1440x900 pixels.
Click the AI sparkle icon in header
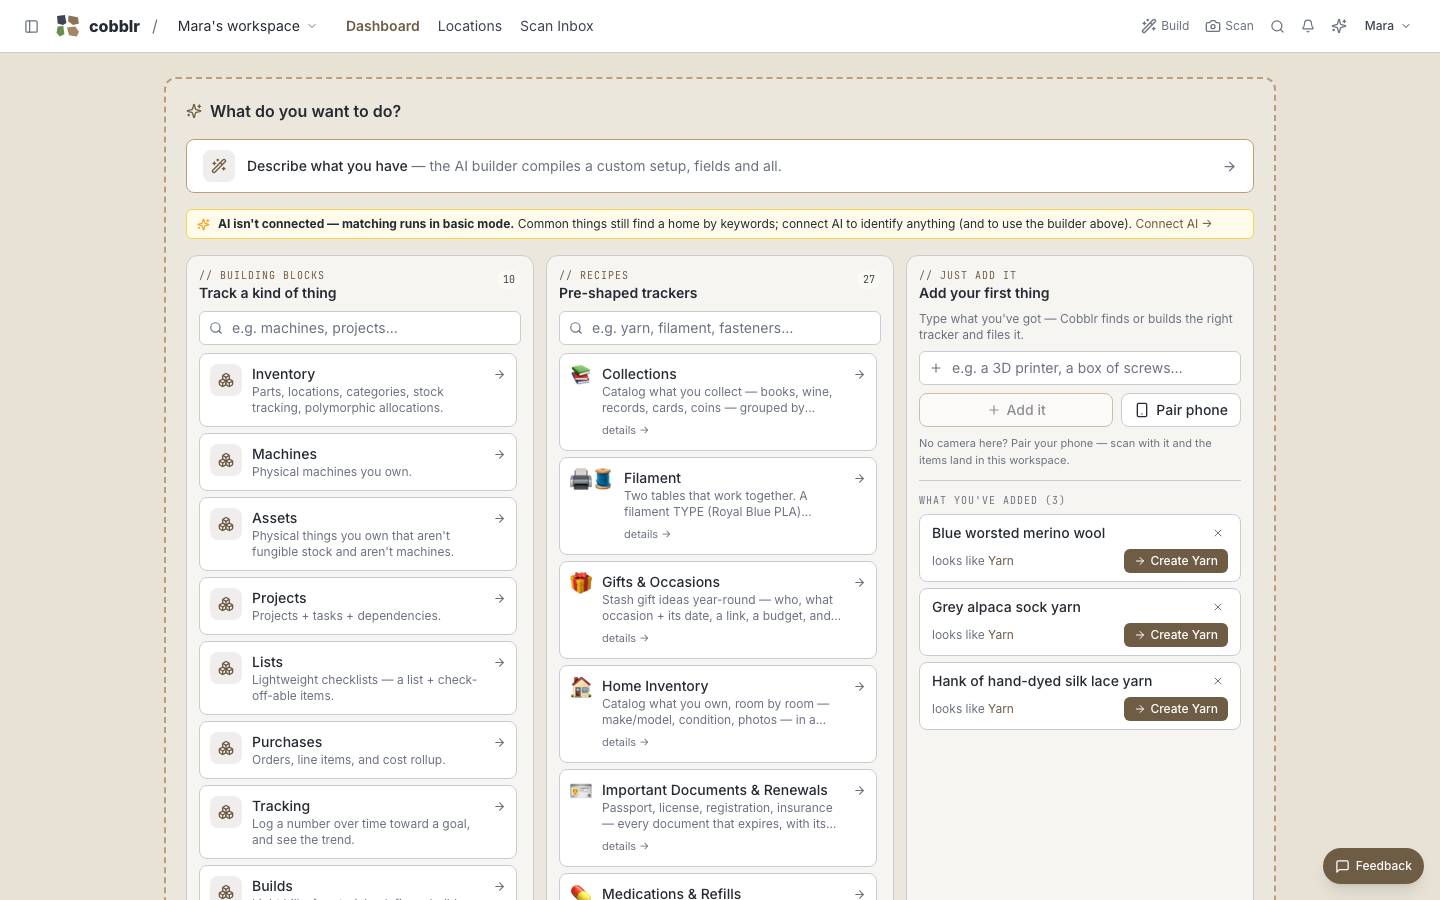click(1339, 26)
